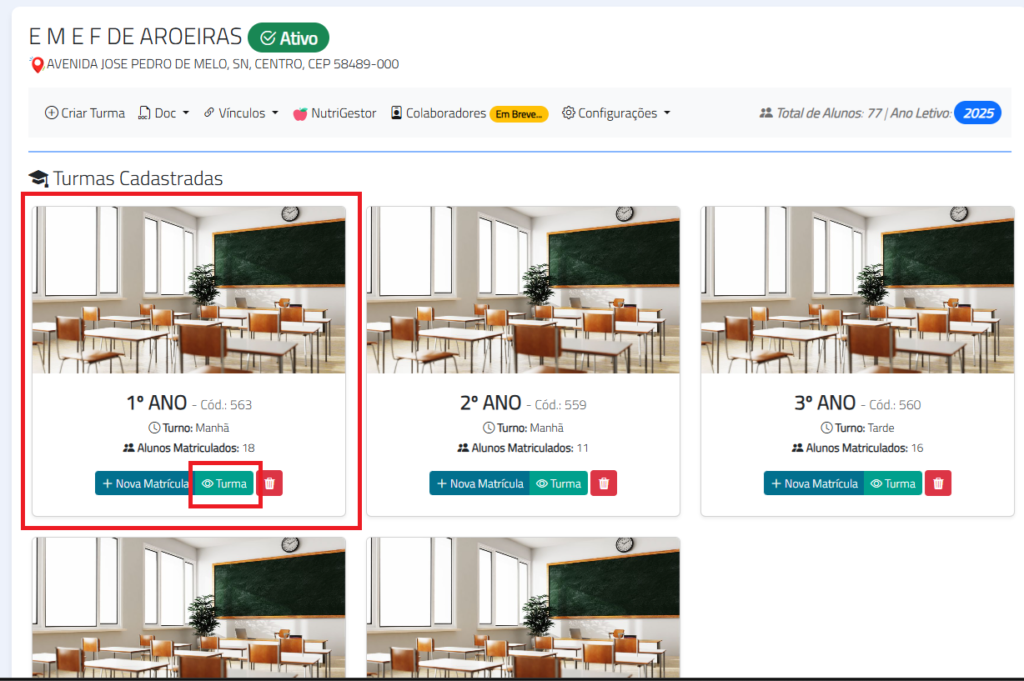View the 3º ANO class with Turma button
Viewport: 1024px width, 681px height.
pyautogui.click(x=892, y=483)
